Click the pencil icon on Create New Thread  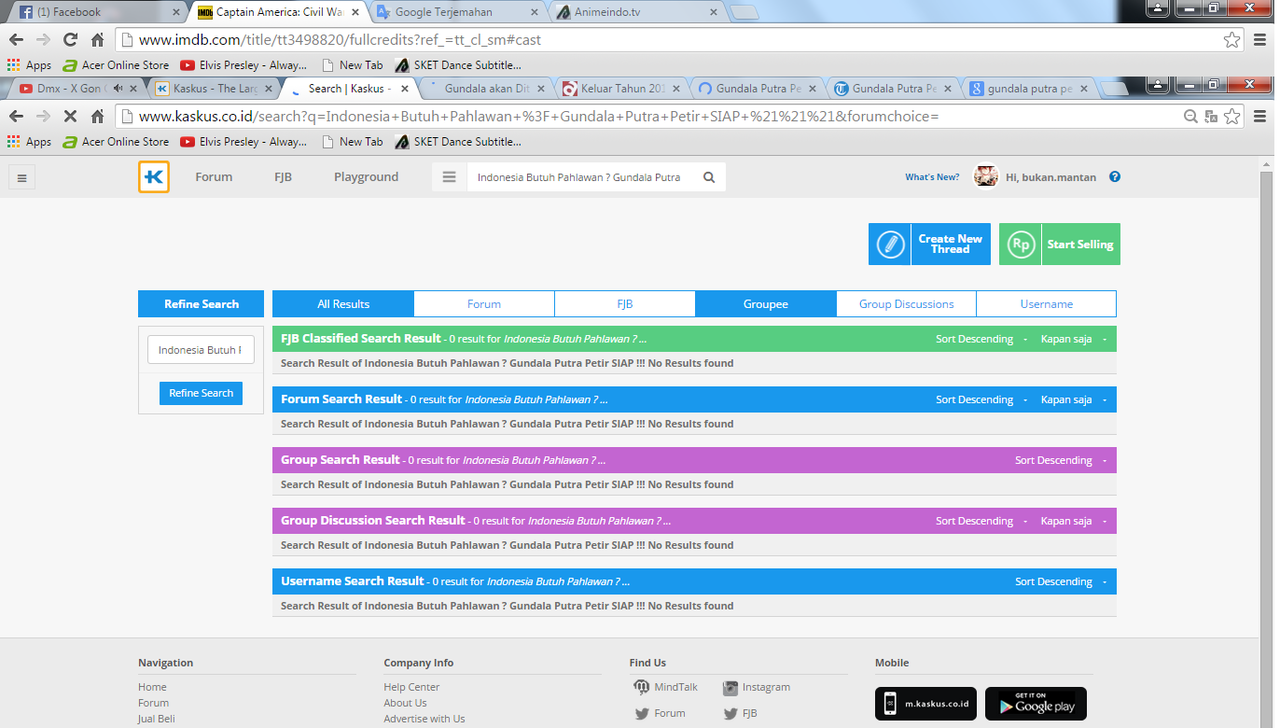[x=890, y=244]
